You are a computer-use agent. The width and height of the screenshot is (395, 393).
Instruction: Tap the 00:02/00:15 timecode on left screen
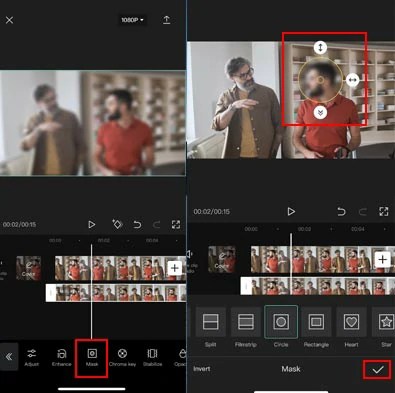[19, 224]
